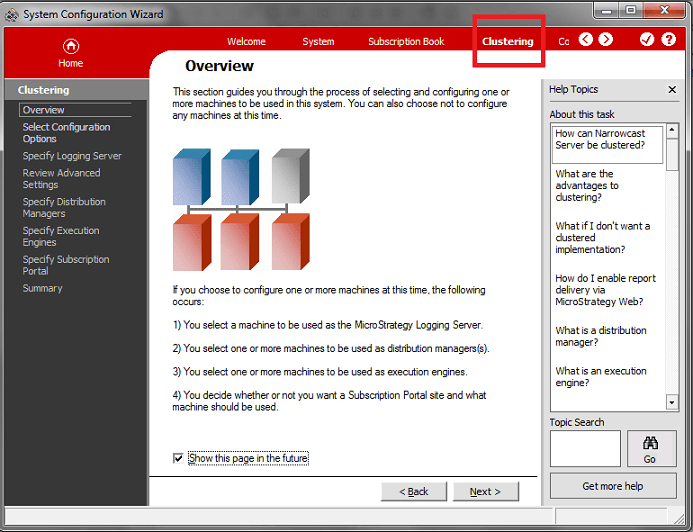Open the Welcome tab
693x532 pixels.
click(246, 42)
